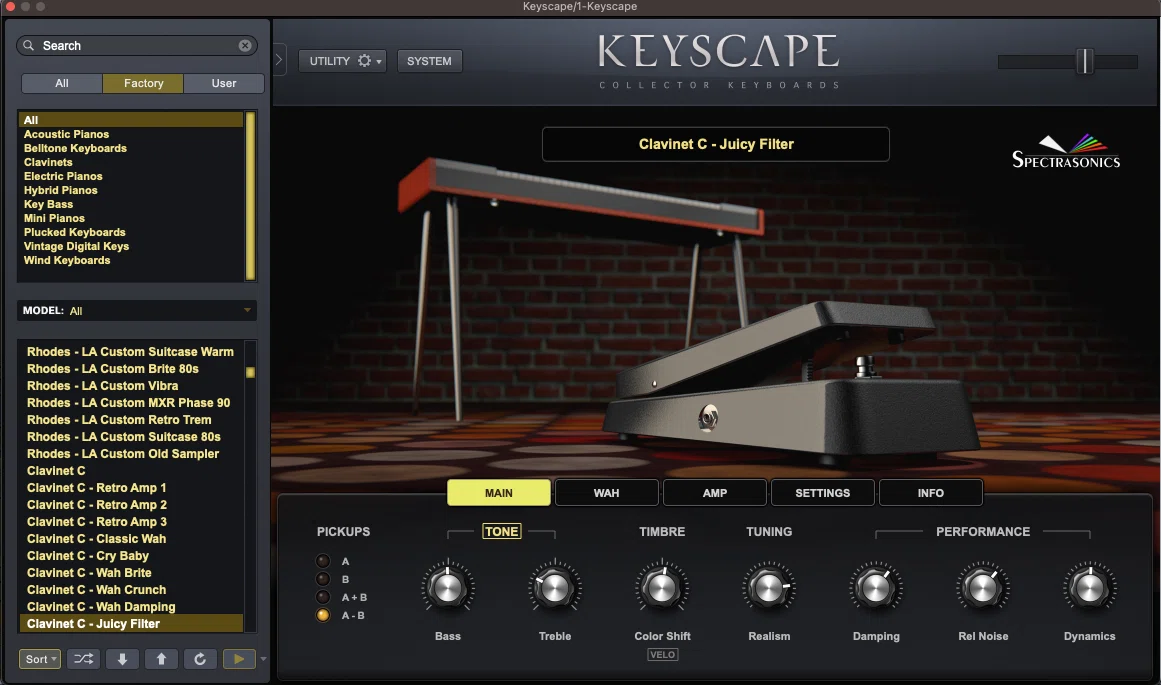The height and width of the screenshot is (685, 1161).
Task: Shuffle presets with the shuffle icon
Action: [x=84, y=658]
